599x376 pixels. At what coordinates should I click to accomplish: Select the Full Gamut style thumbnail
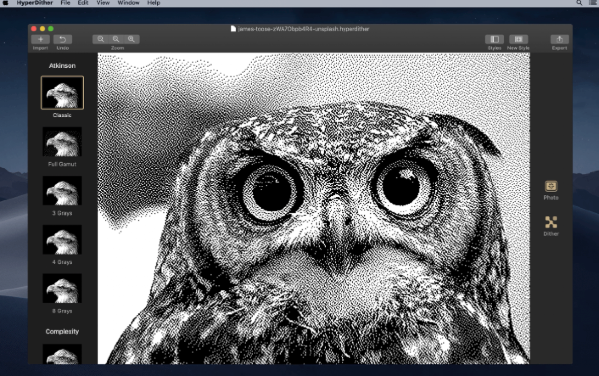62,142
